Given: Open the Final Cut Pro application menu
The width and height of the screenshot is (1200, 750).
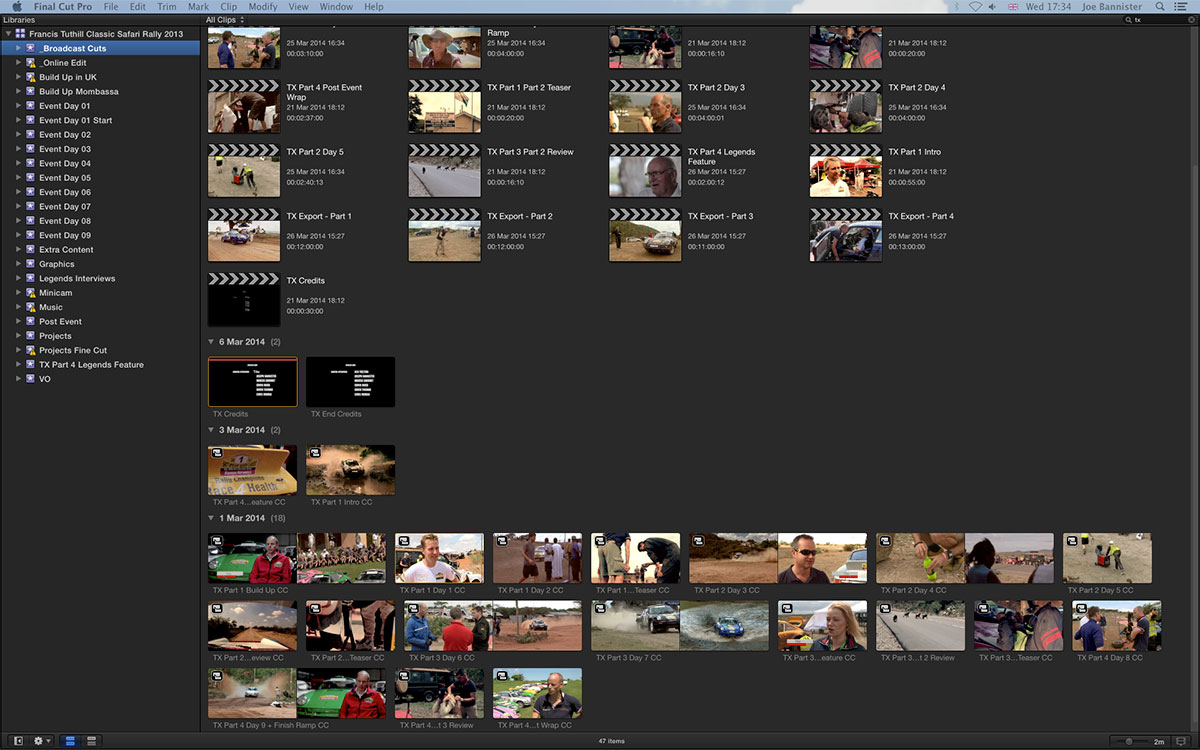Looking at the screenshot, I should (63, 6).
